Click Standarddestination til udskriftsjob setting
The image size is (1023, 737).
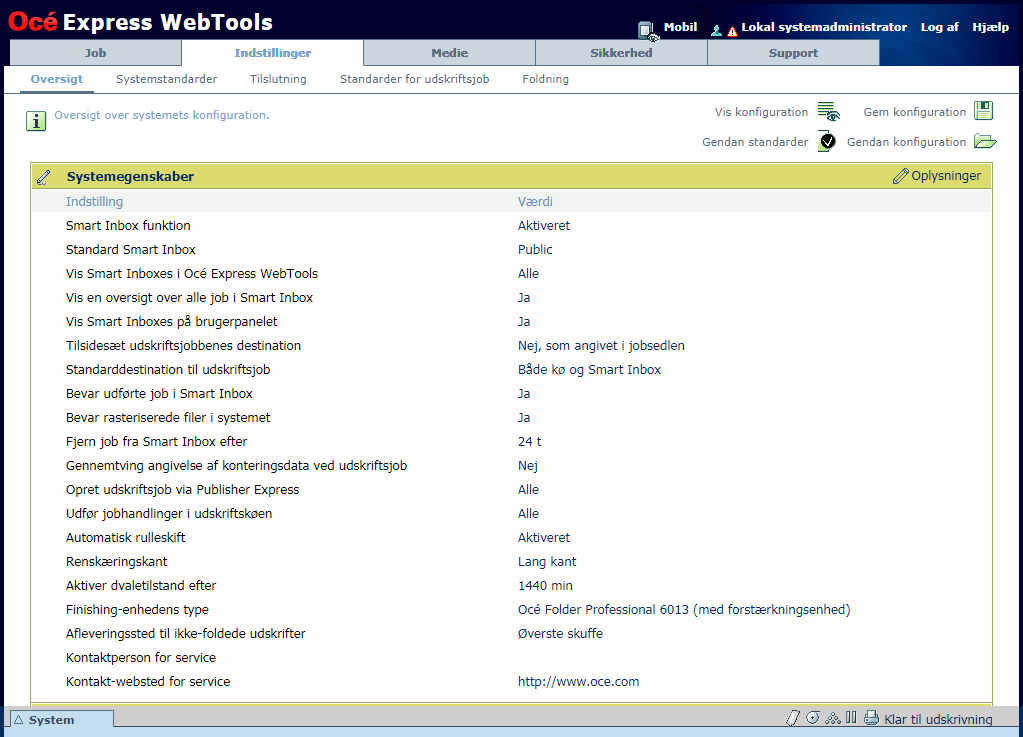pos(168,370)
